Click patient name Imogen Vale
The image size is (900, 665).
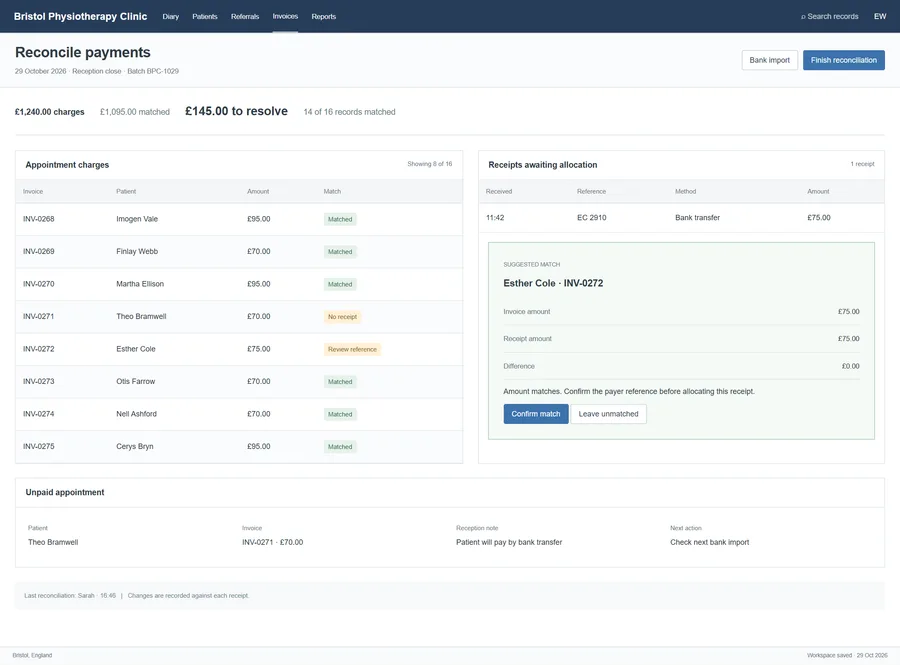pos(137,219)
